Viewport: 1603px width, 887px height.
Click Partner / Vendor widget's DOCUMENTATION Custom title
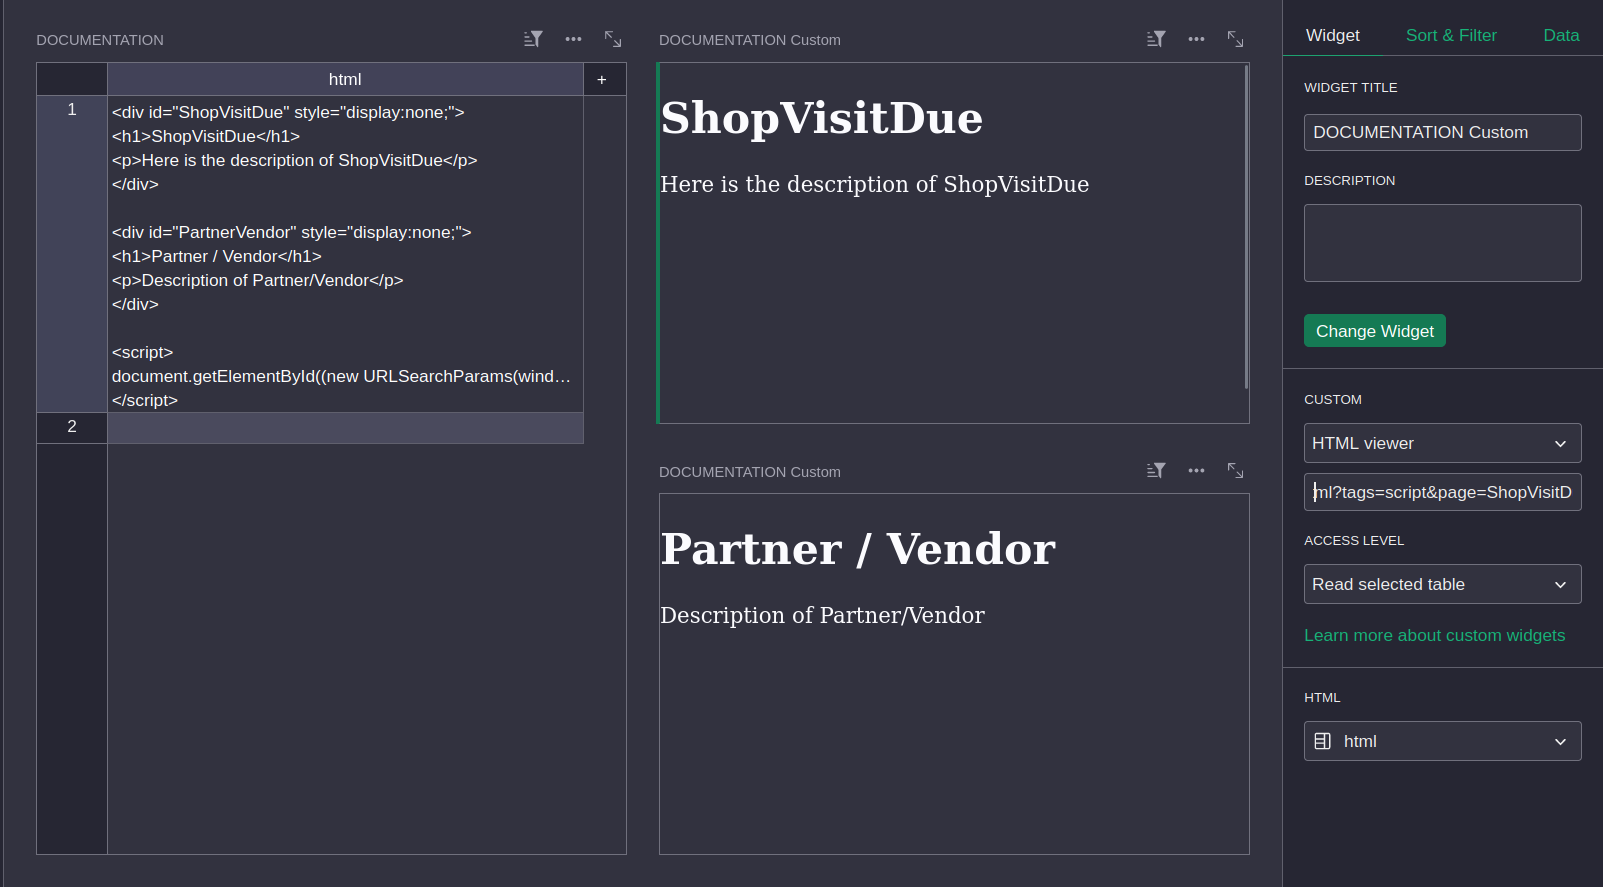pos(750,472)
